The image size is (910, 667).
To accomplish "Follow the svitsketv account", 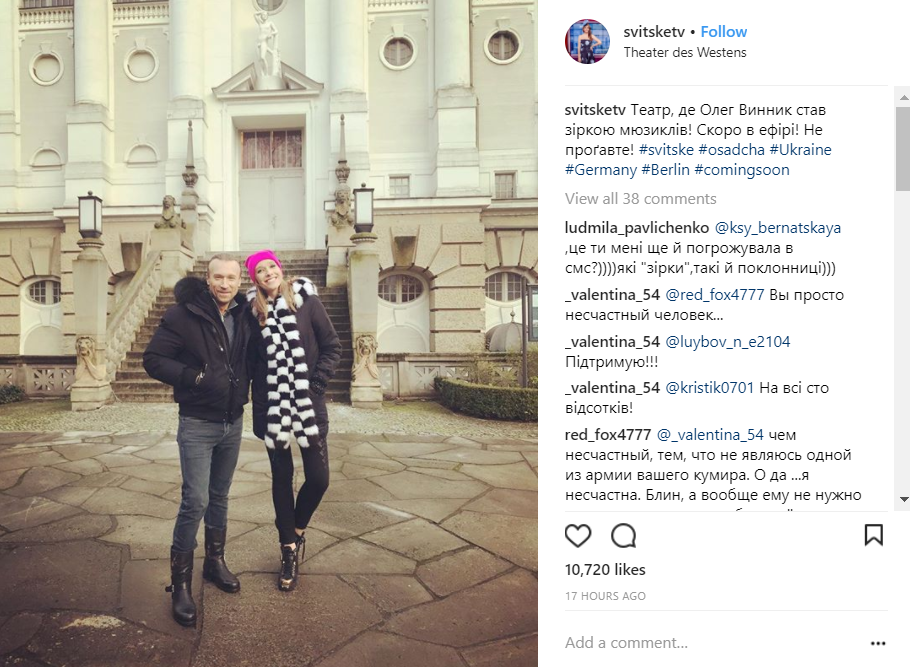I will [724, 32].
